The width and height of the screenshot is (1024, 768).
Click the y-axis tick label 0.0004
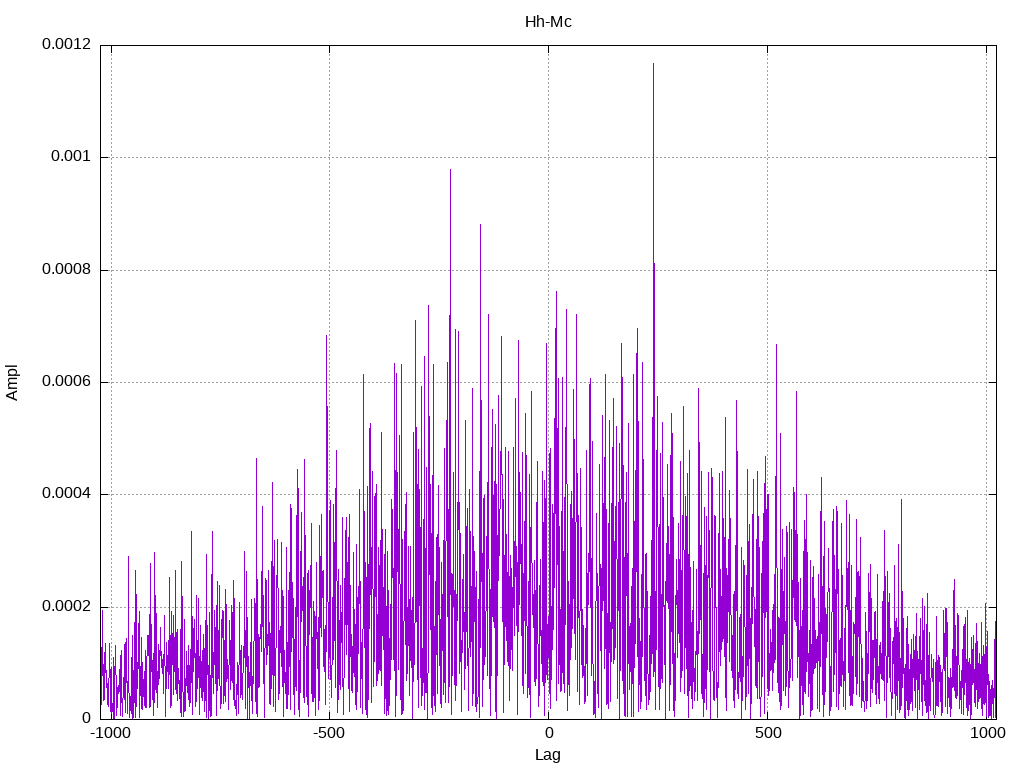point(67,494)
